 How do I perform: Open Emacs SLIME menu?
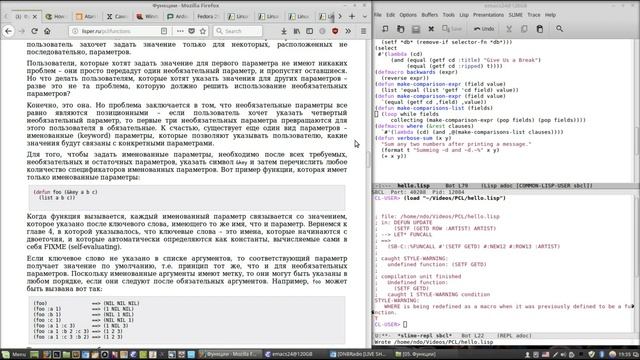click(516, 15)
